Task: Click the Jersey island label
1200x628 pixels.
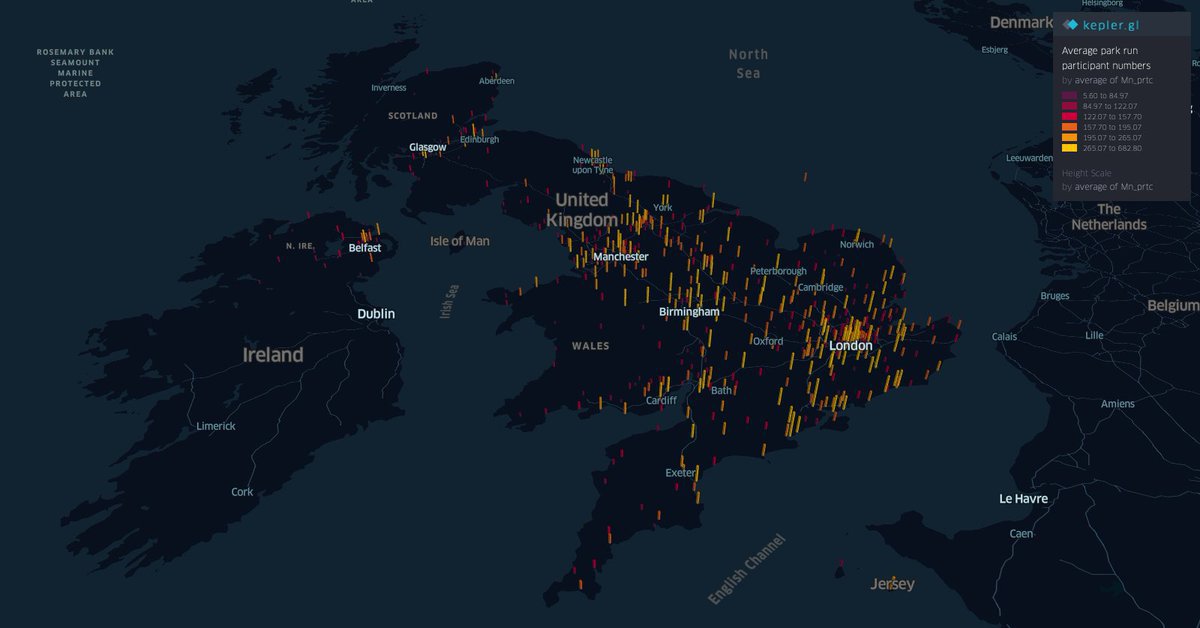Action: pos(892,584)
